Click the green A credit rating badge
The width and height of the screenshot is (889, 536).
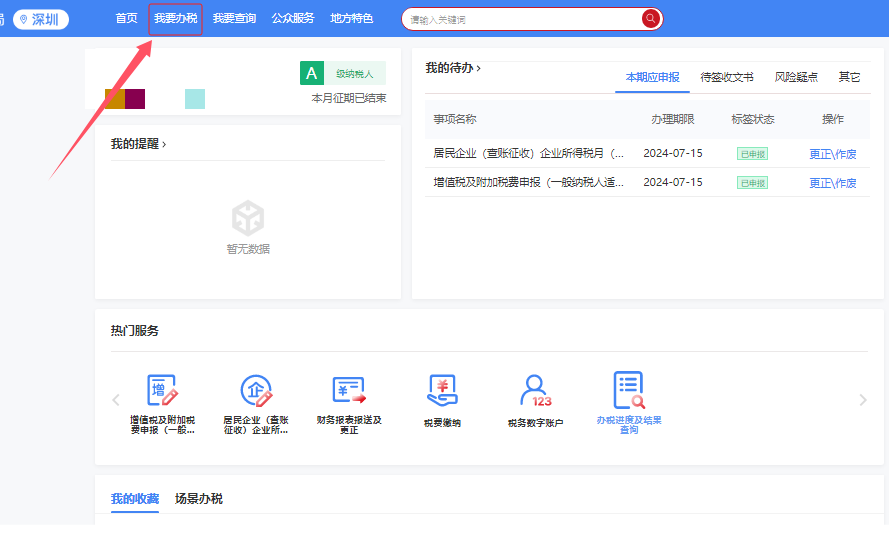(312, 73)
